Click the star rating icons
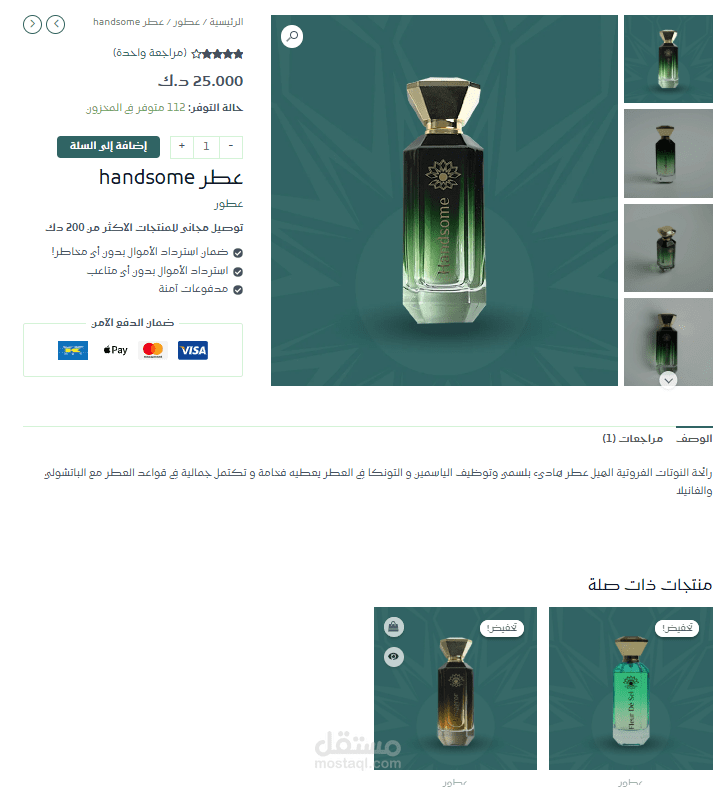This screenshot has width=716, height=787. click(x=217, y=54)
